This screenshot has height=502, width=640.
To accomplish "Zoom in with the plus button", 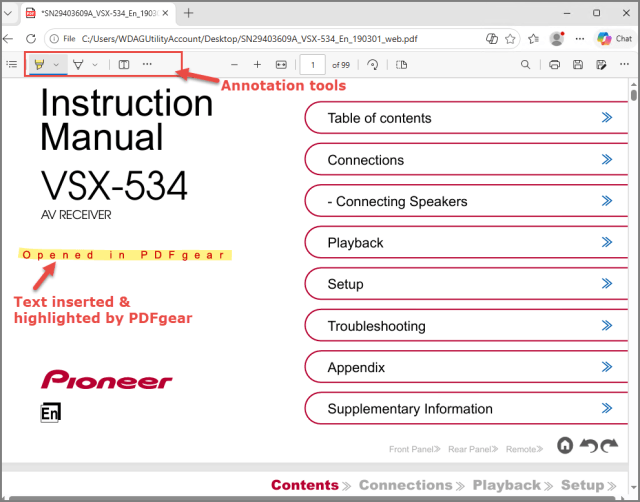I will 257,64.
